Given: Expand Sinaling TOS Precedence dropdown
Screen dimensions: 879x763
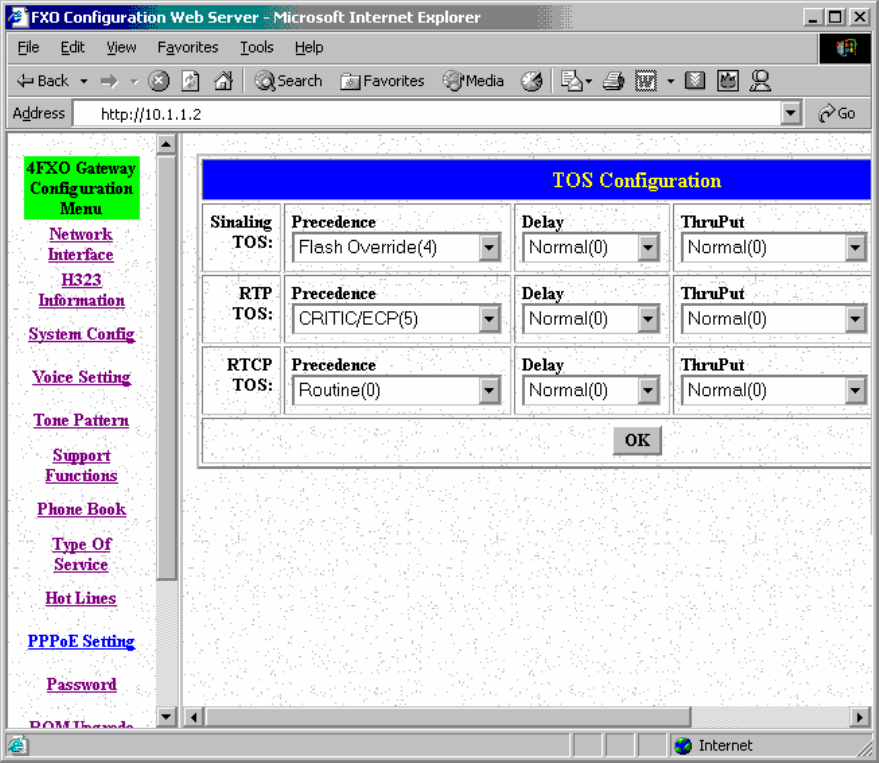Looking at the screenshot, I should point(489,248).
